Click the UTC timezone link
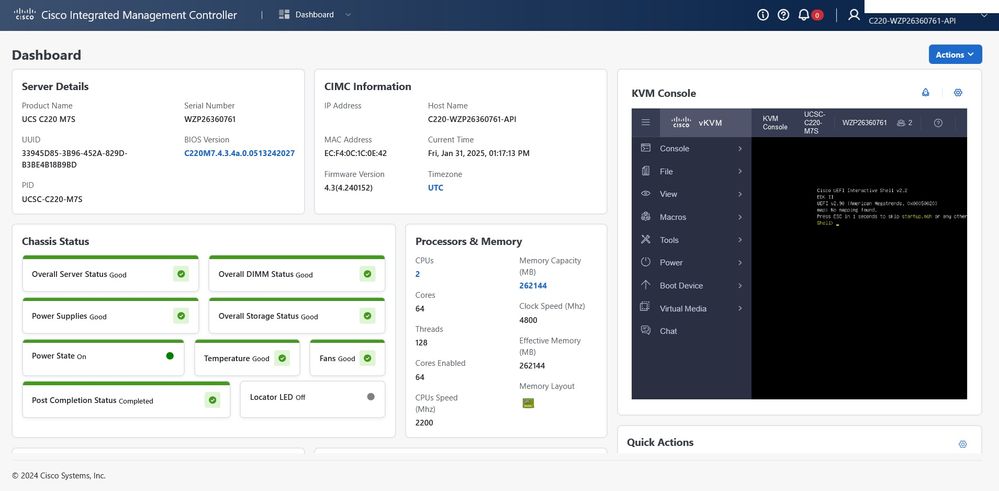 (436, 188)
